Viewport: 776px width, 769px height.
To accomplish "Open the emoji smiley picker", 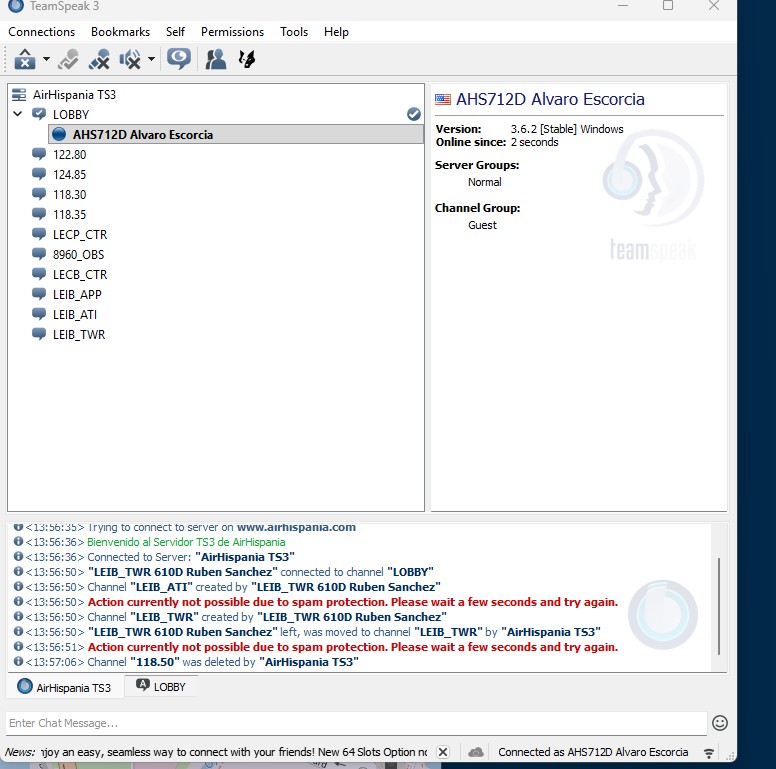I will click(x=719, y=723).
